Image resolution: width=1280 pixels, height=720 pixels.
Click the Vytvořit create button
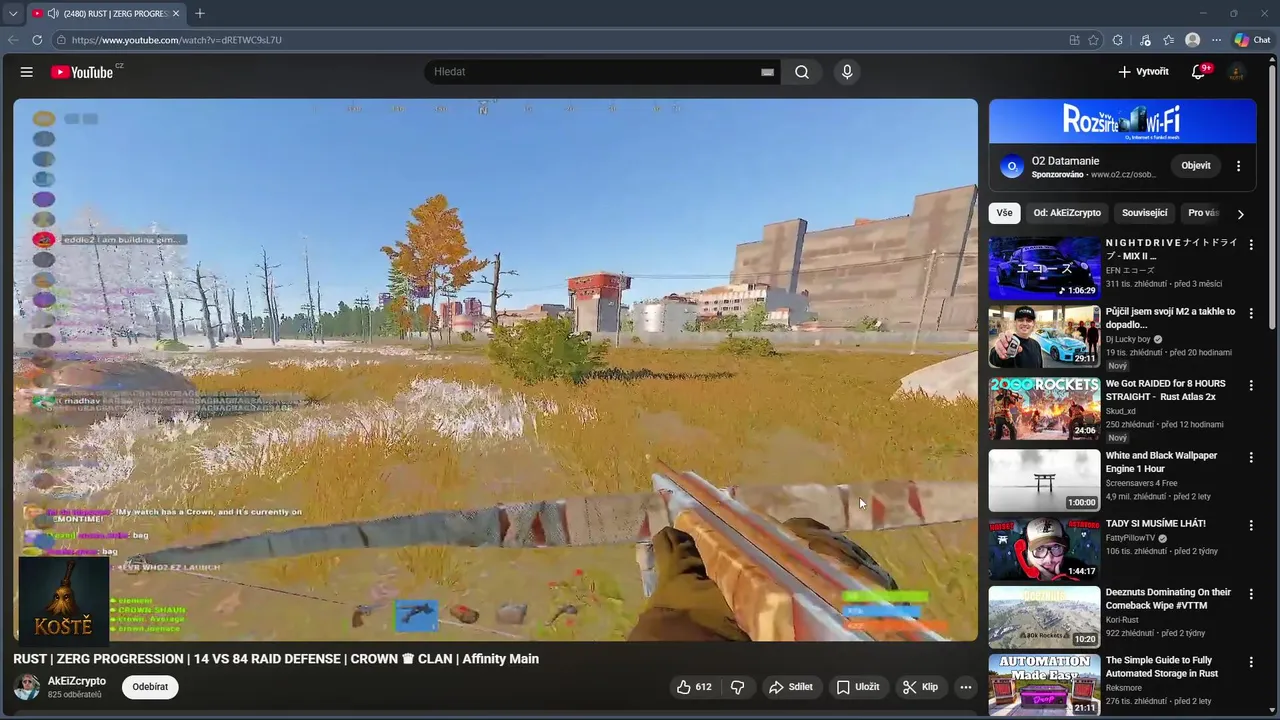(x=1143, y=72)
